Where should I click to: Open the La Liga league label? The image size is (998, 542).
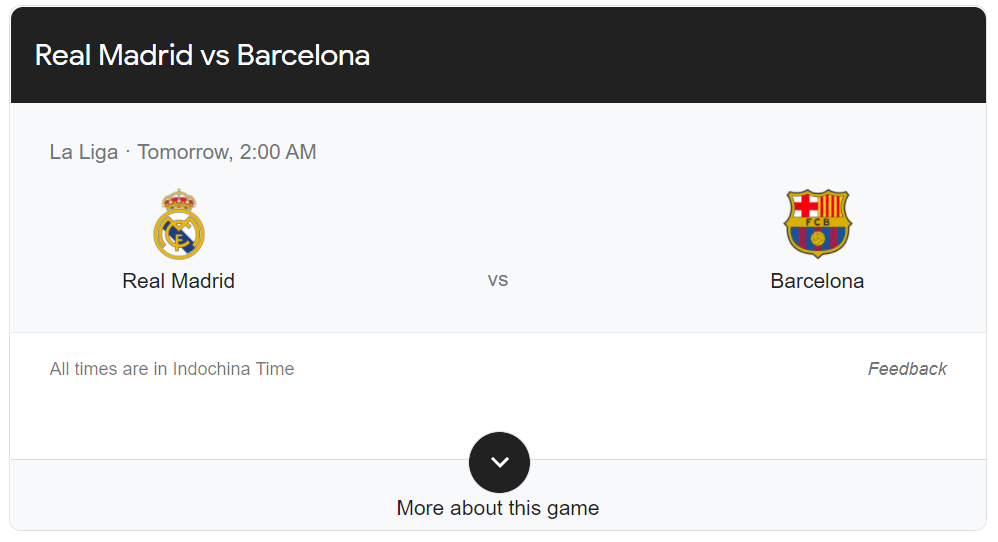click(84, 152)
